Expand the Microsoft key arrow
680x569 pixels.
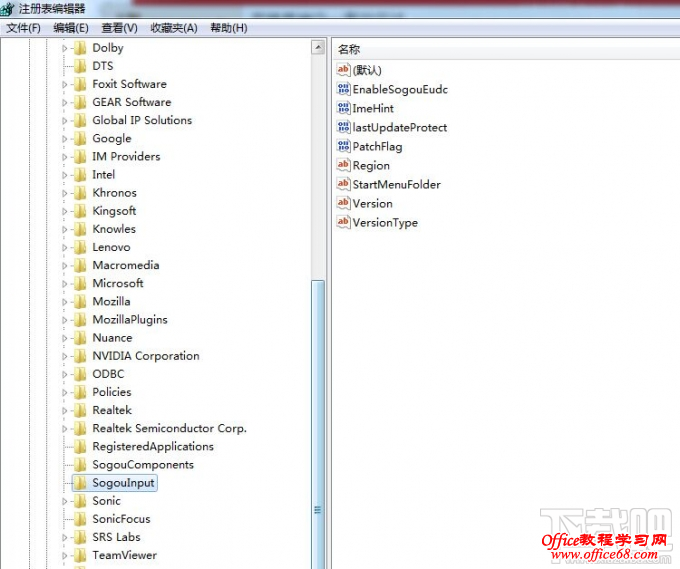pyautogui.click(x=65, y=284)
